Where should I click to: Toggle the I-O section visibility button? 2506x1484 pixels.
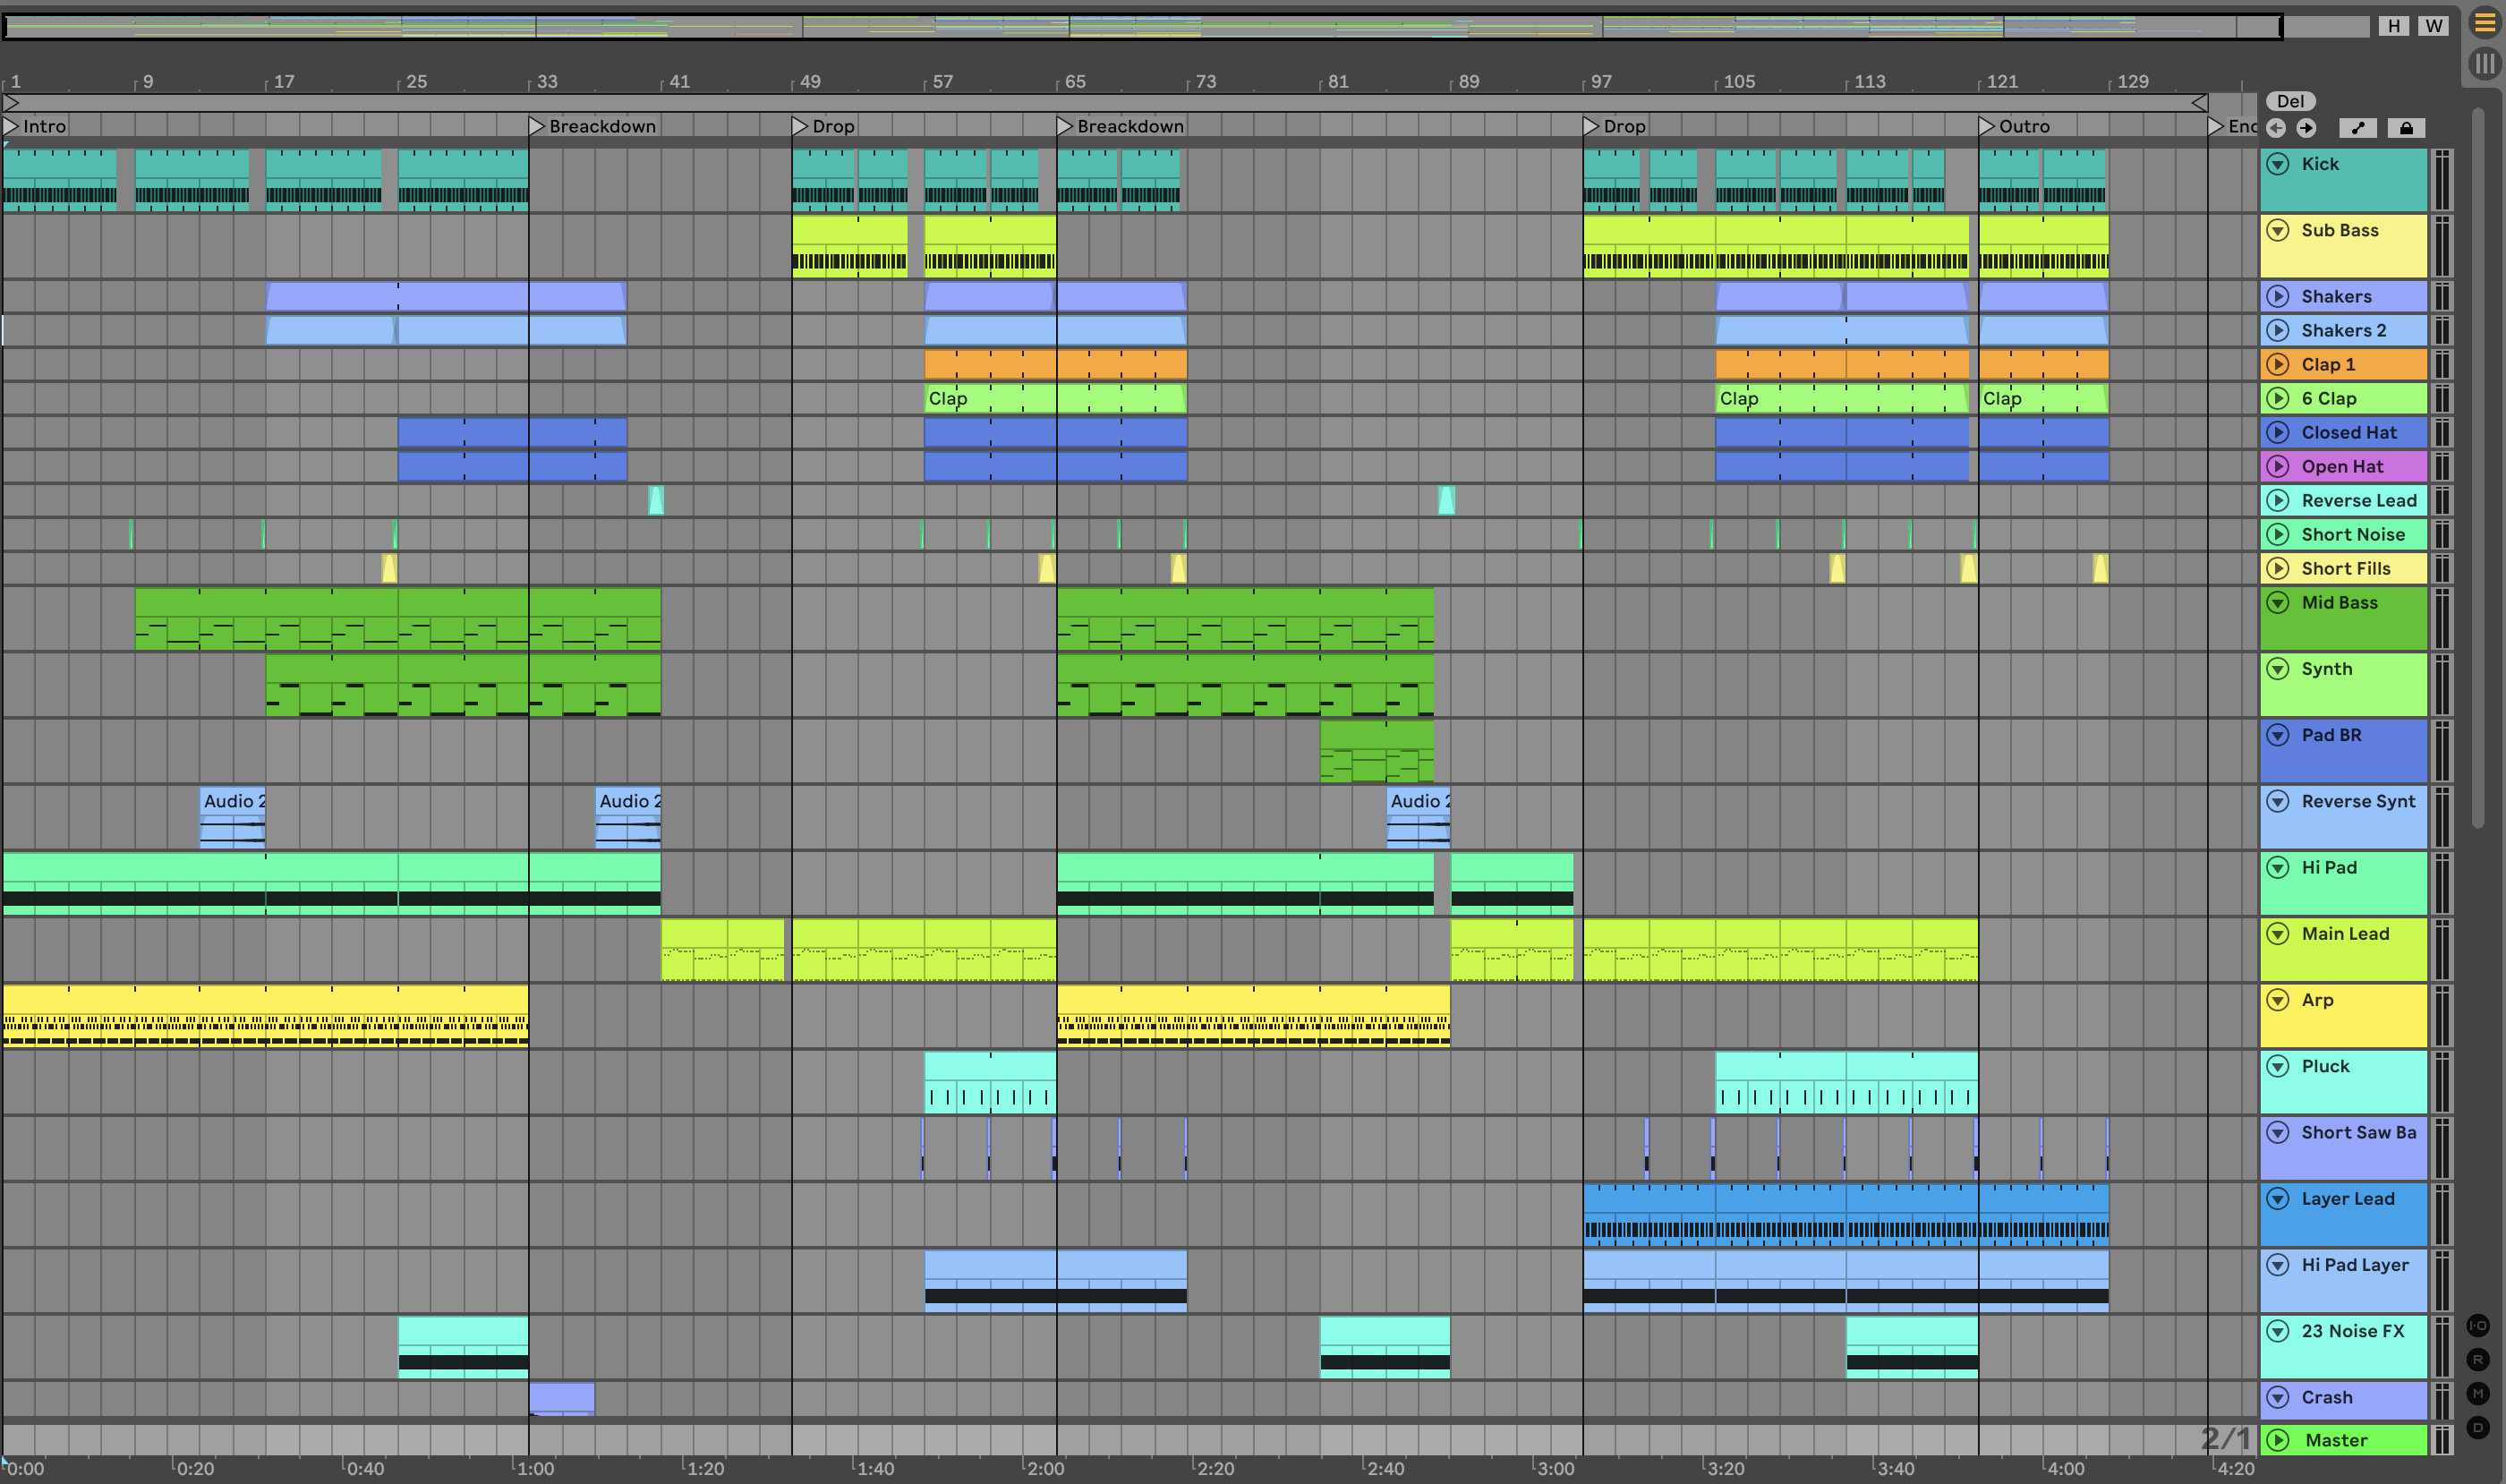(2477, 1326)
